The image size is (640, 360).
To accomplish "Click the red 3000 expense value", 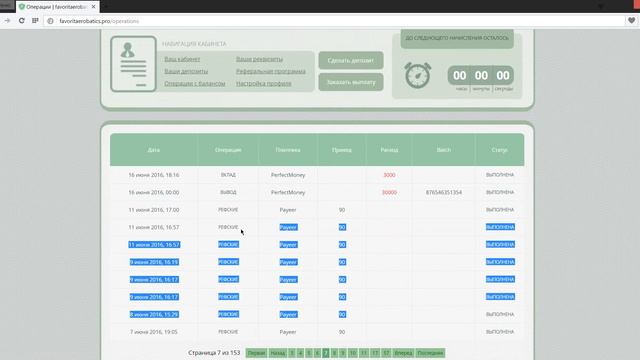I will (389, 175).
